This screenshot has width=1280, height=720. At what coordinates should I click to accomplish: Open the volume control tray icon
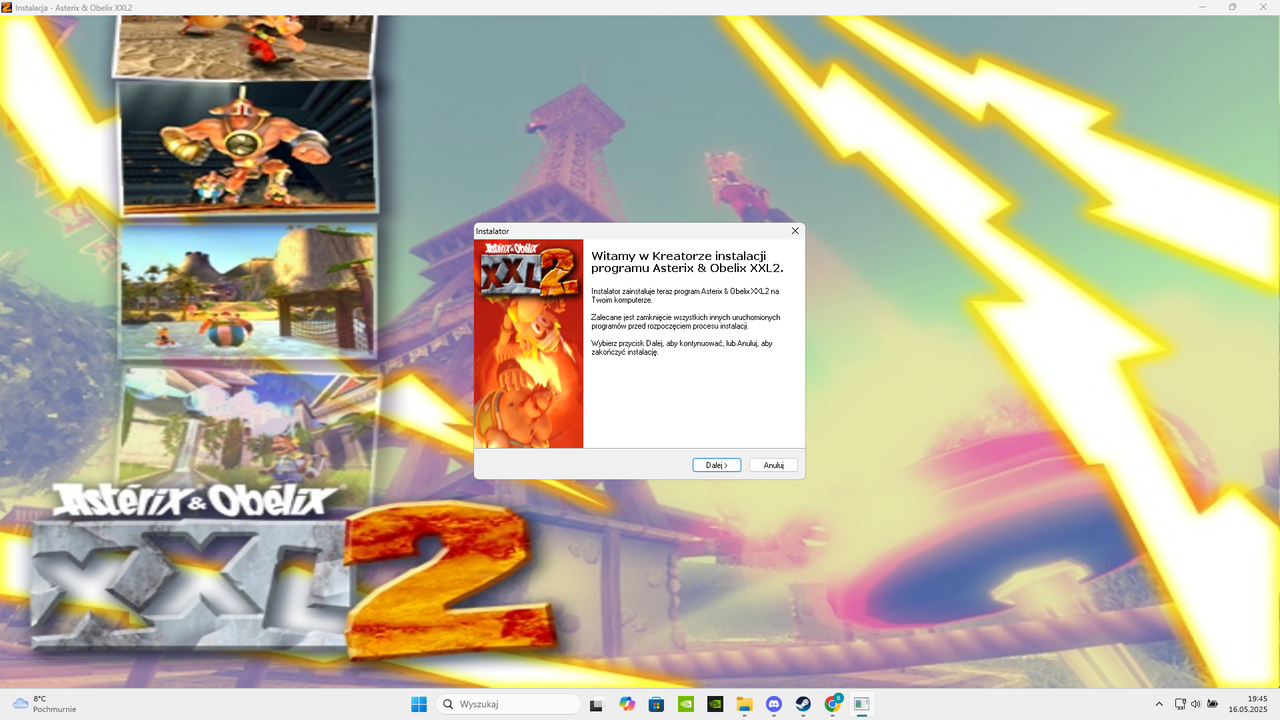point(1196,704)
